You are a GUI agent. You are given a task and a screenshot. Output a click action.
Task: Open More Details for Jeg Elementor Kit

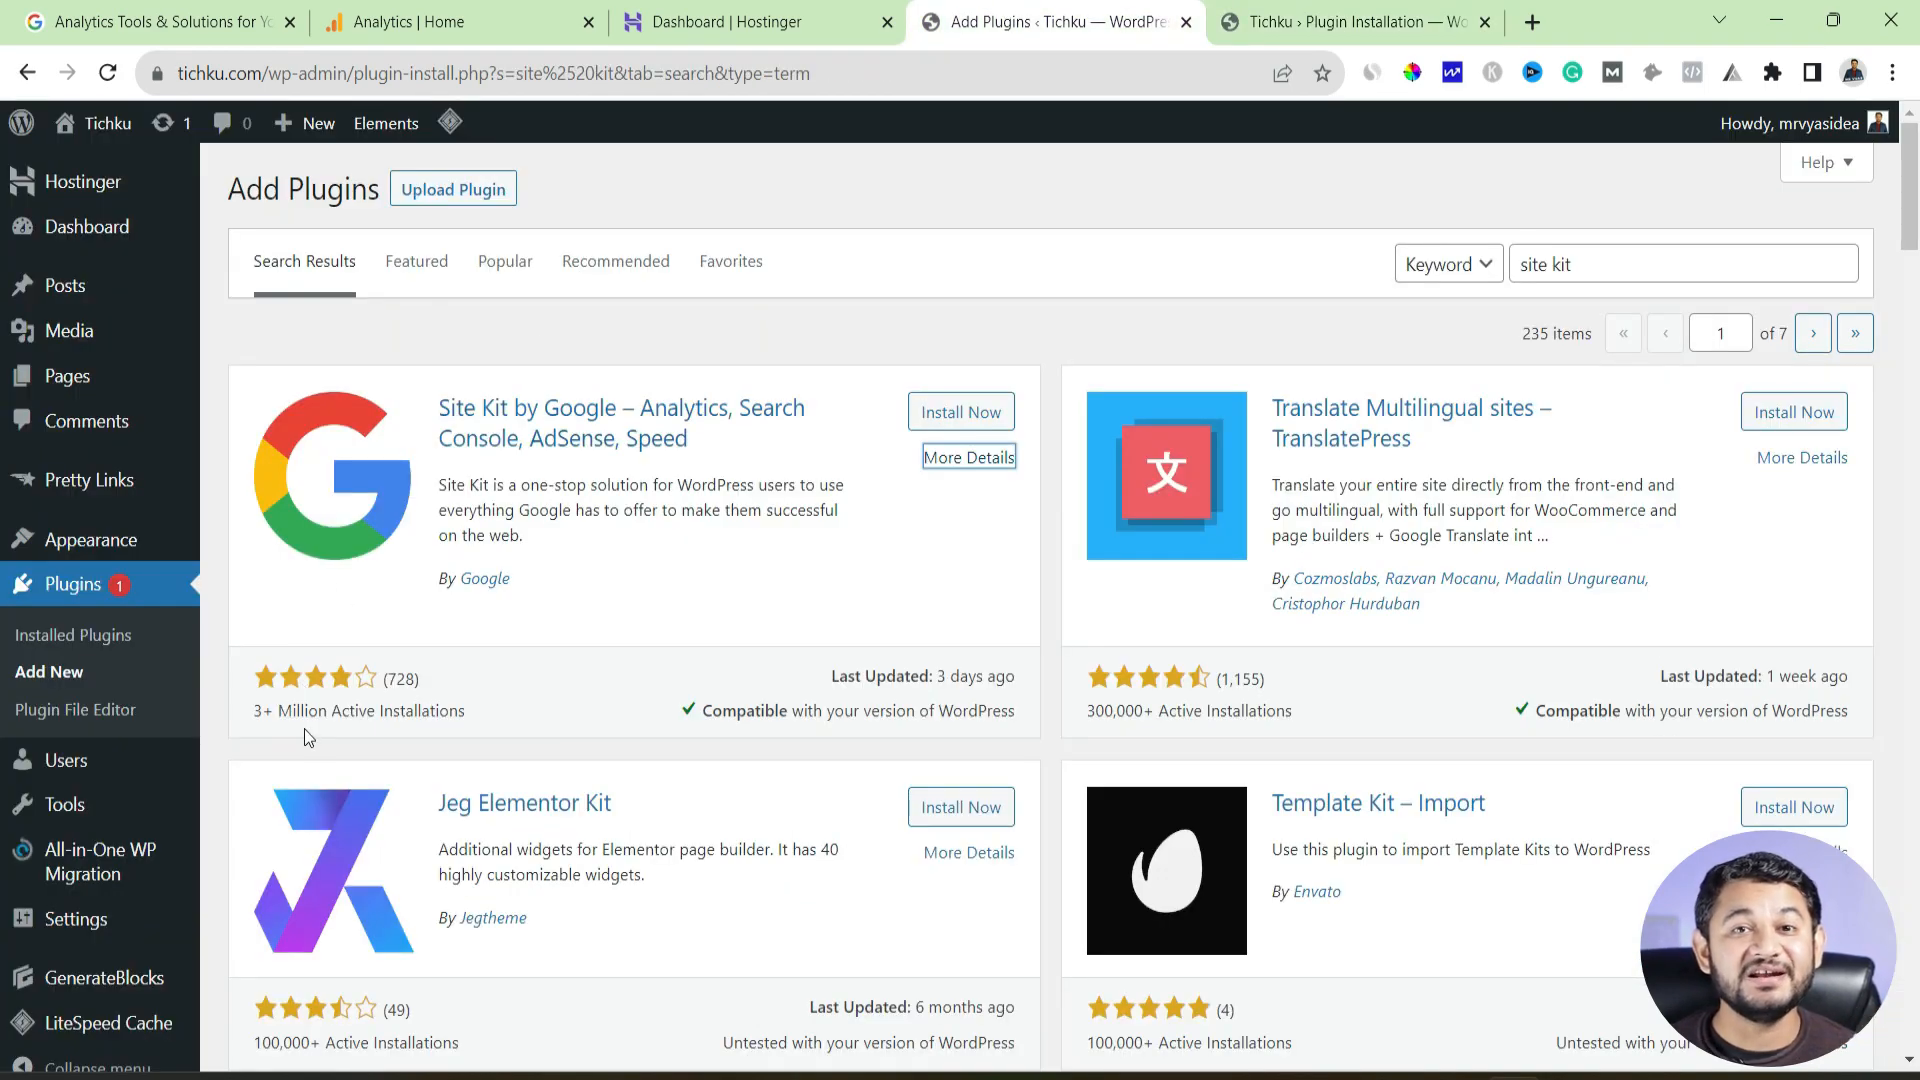pos(969,852)
